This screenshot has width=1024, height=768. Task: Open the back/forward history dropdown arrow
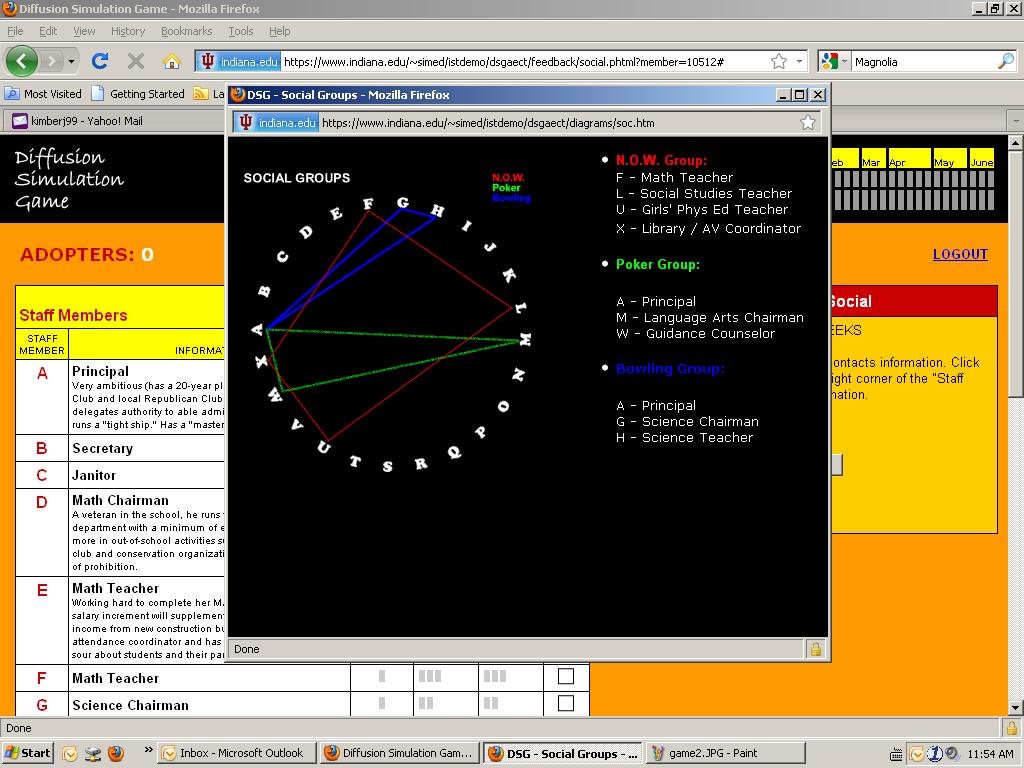coord(72,61)
